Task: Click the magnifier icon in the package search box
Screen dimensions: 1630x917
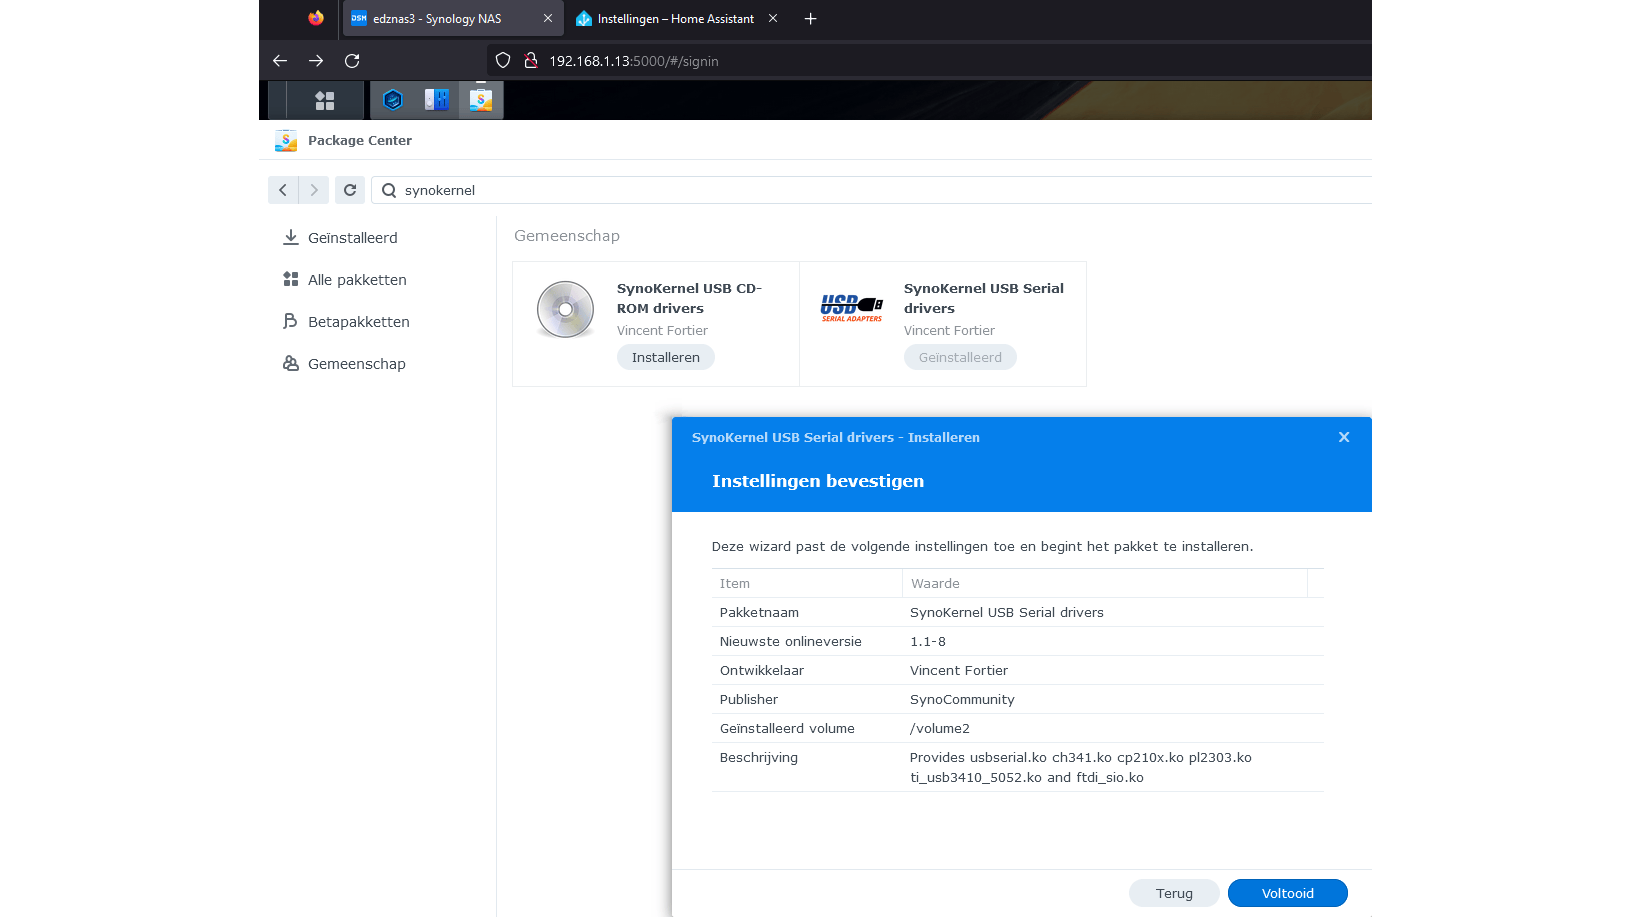Action: coord(389,190)
